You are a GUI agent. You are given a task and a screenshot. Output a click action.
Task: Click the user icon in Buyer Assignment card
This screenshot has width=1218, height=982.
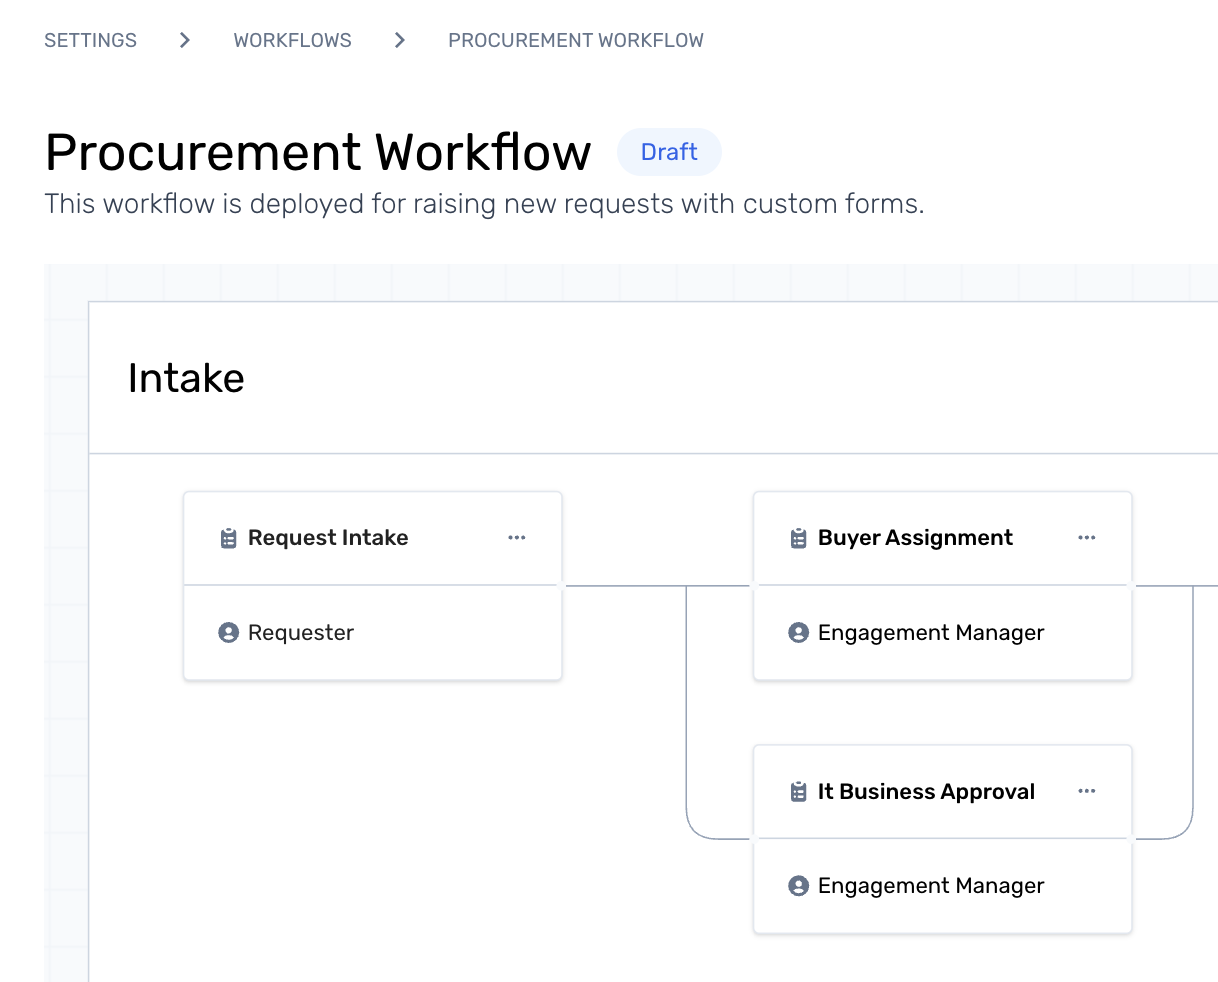pos(798,633)
